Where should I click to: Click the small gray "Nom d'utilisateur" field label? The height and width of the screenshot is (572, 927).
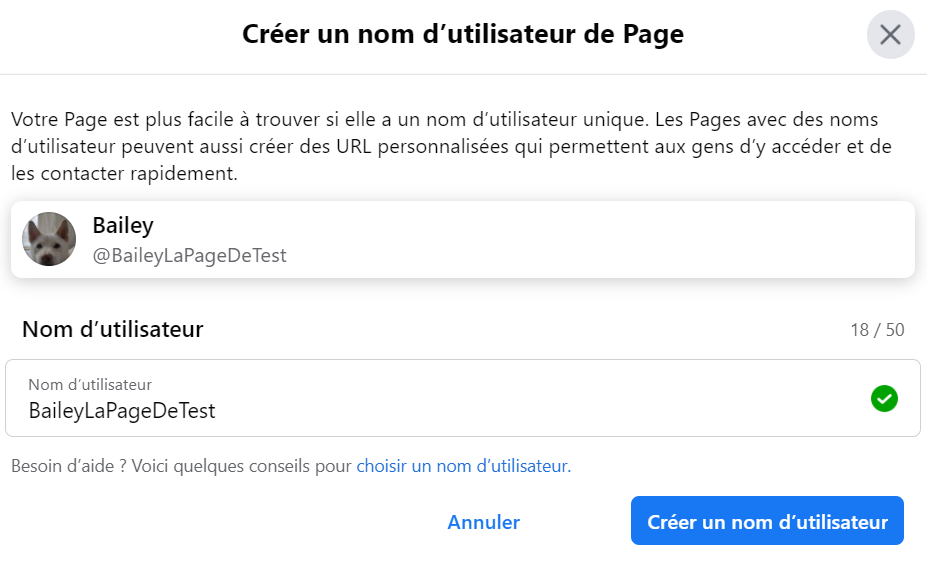pyautogui.click(x=90, y=384)
